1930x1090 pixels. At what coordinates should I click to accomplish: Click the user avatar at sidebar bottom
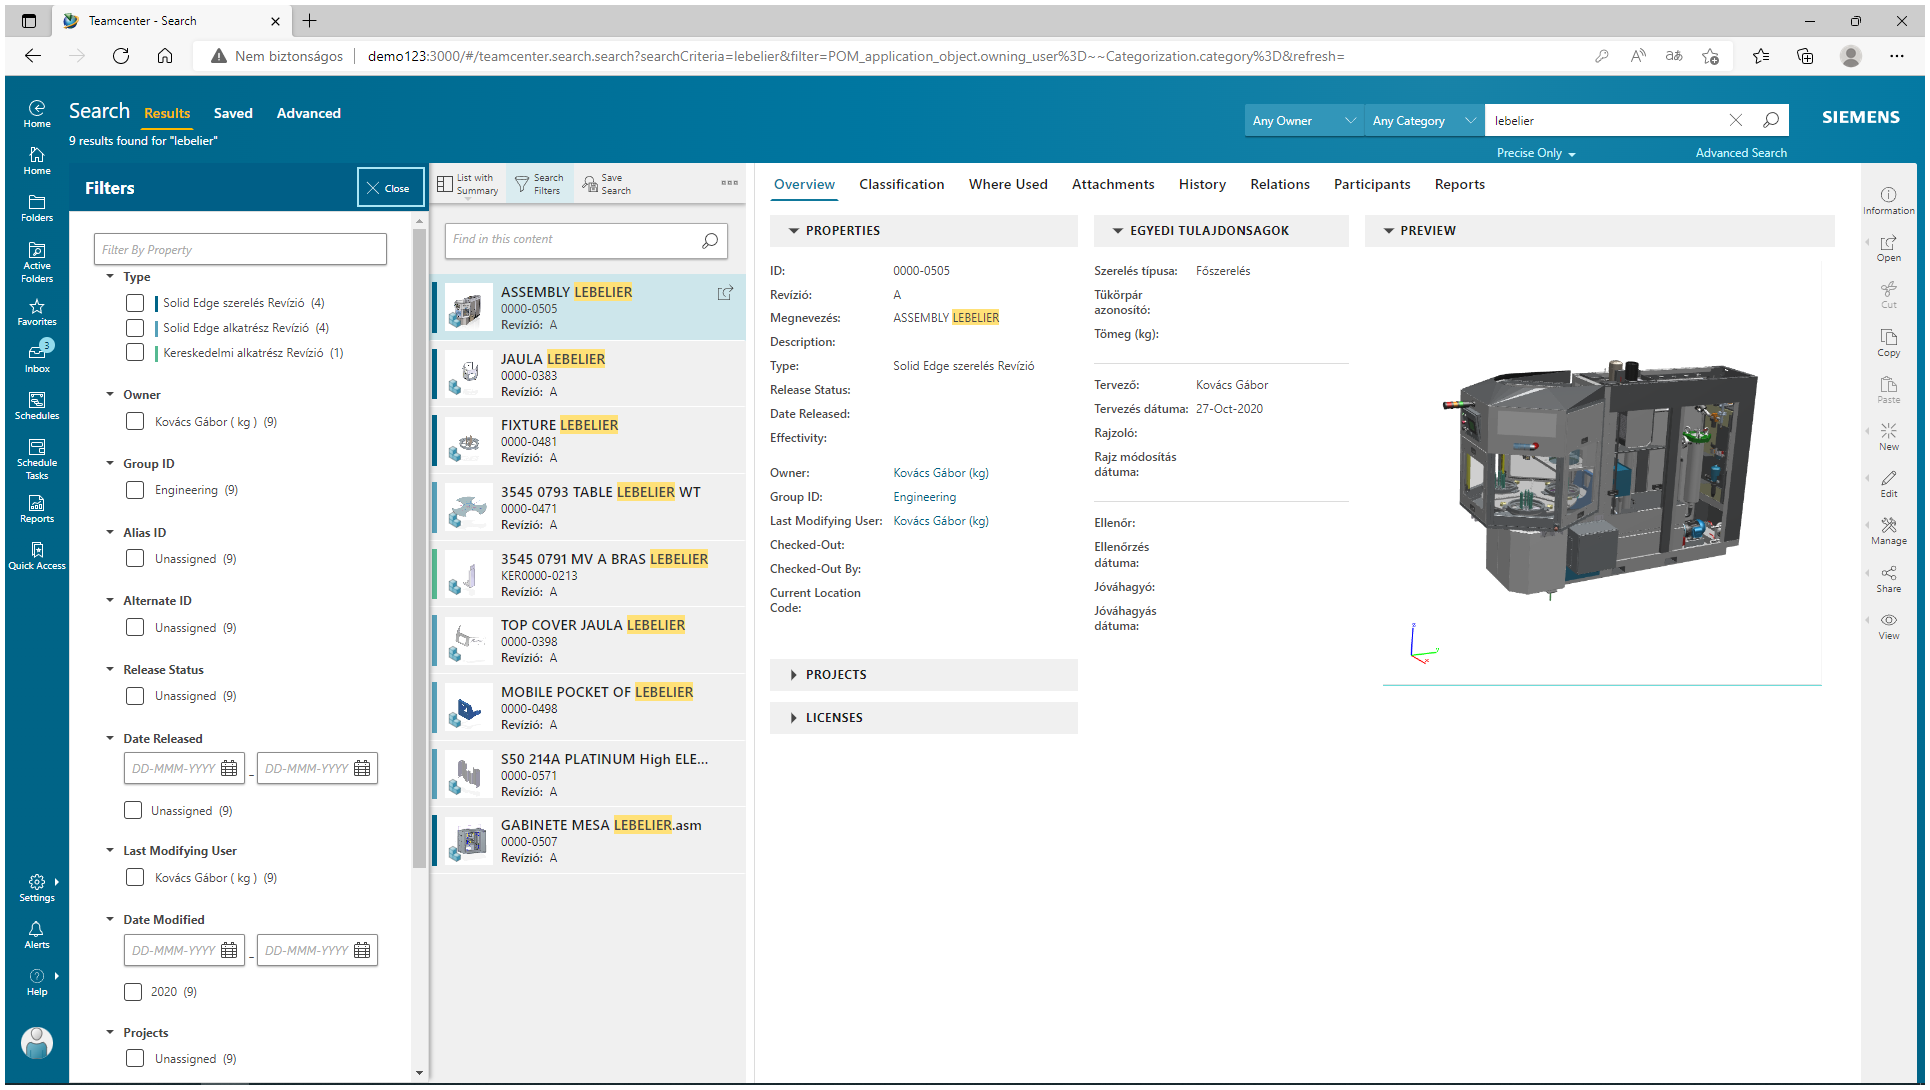37,1042
